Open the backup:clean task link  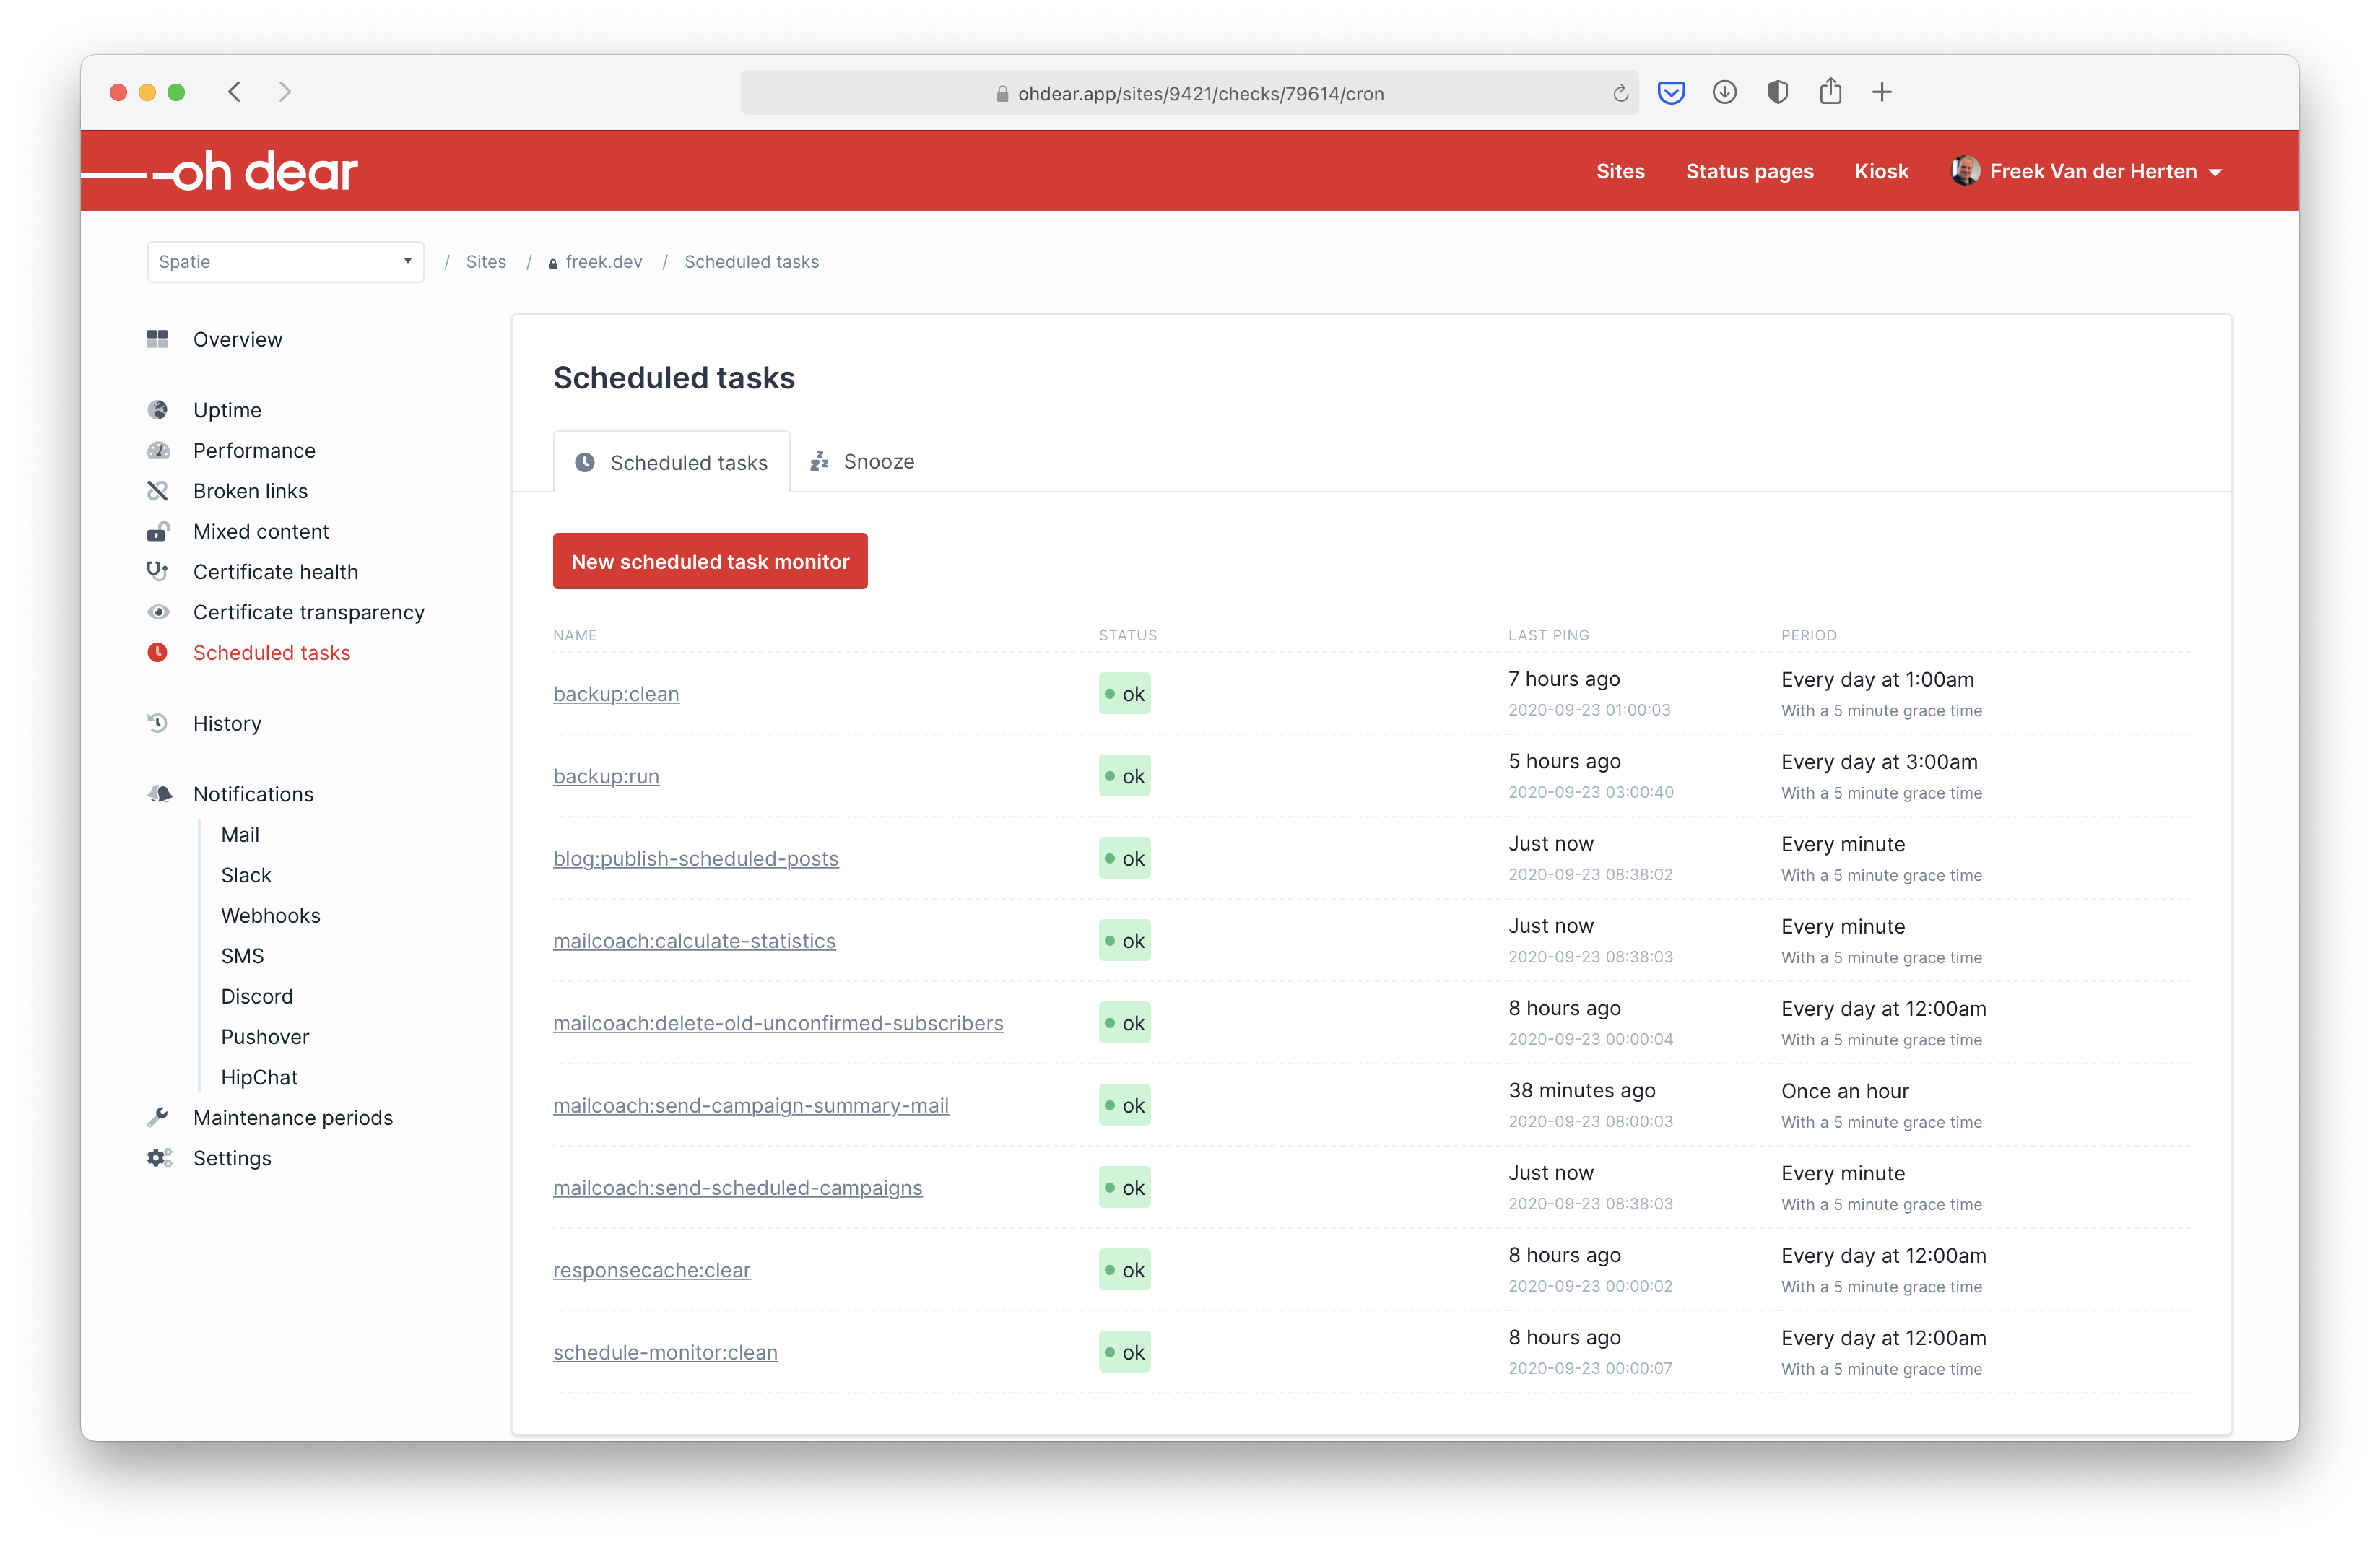[x=616, y=694]
